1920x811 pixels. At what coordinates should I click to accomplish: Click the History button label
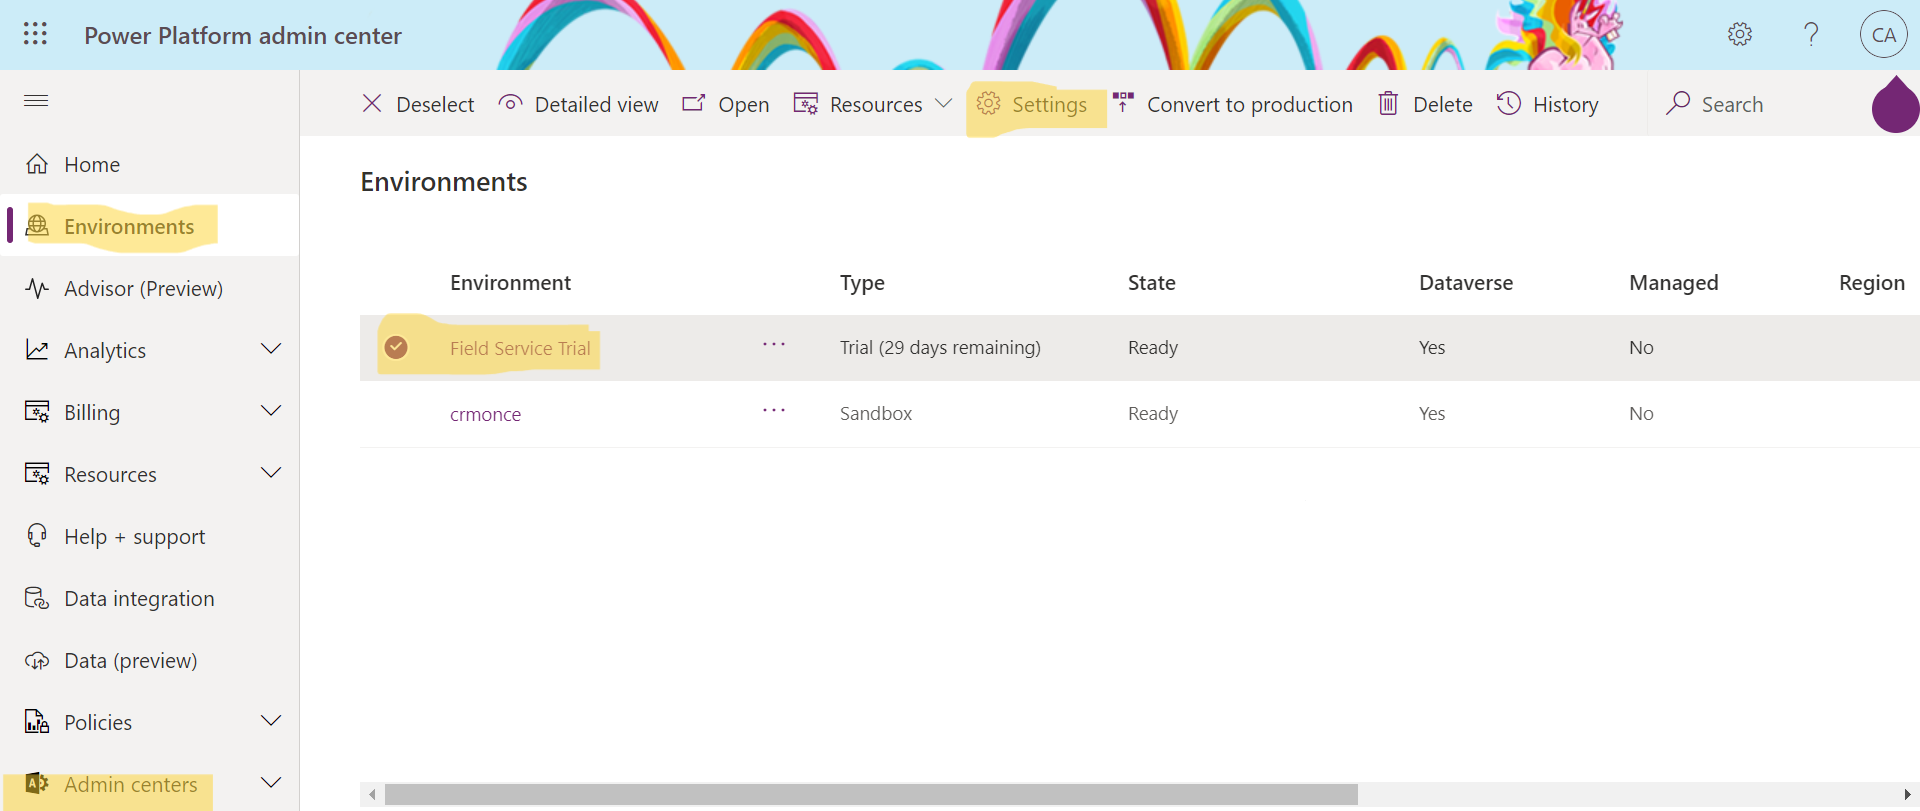click(1565, 104)
